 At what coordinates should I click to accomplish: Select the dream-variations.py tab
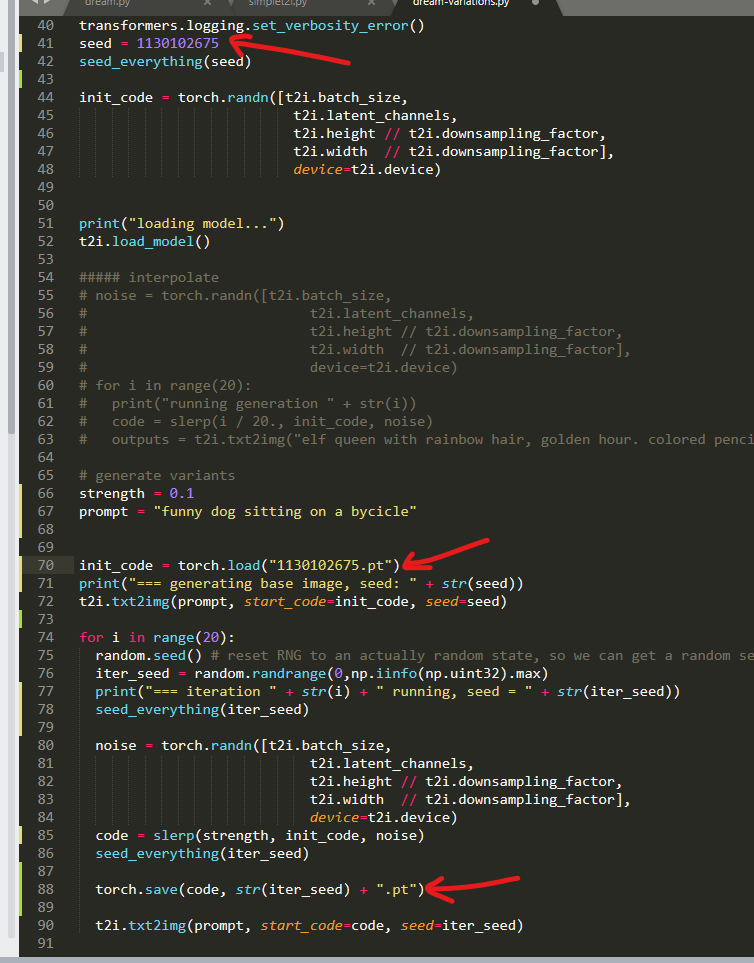pyautogui.click(x=461, y=3)
